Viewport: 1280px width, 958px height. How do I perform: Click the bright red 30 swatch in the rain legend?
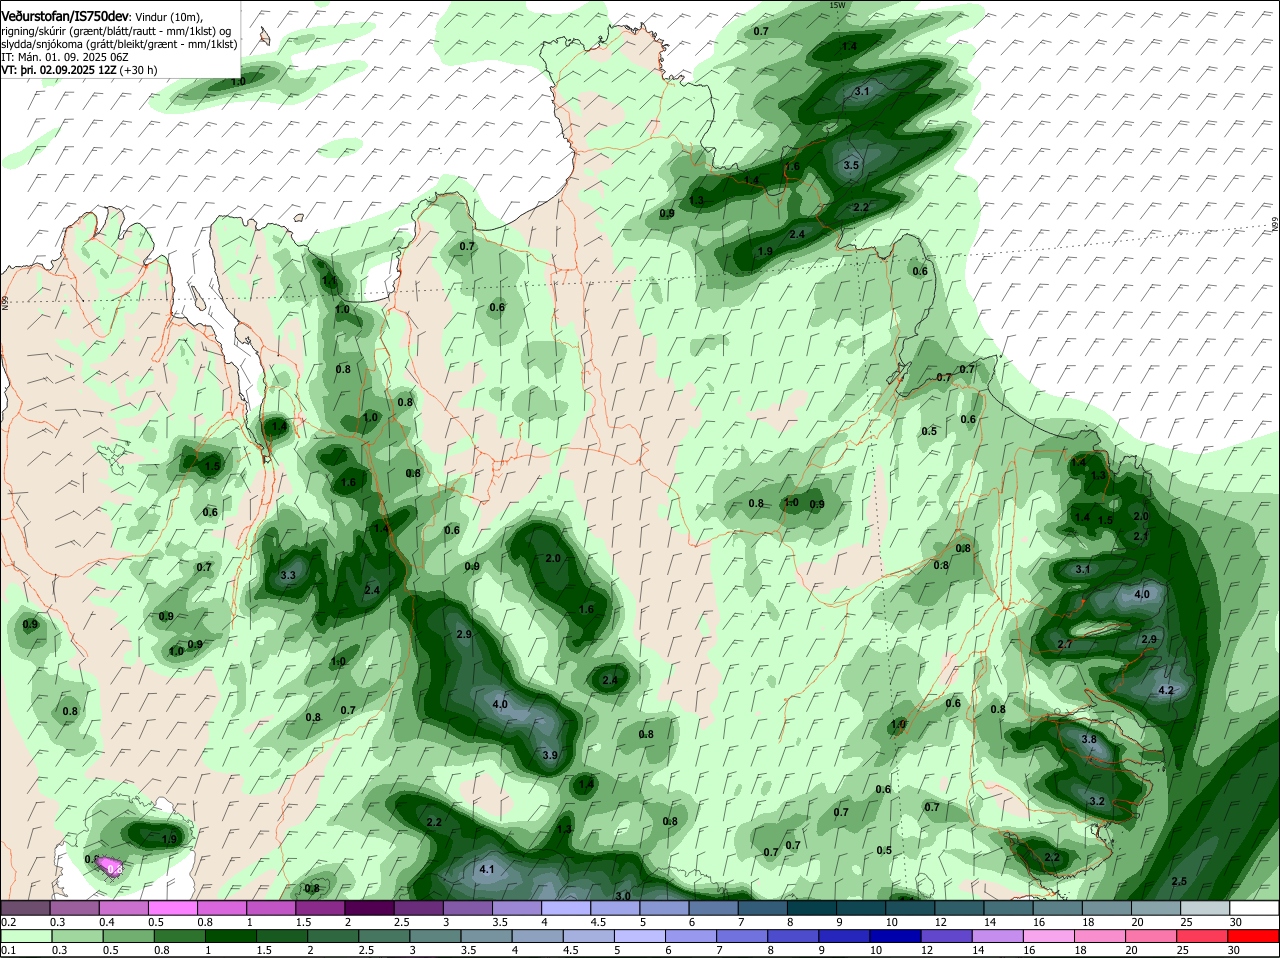[x=1254, y=936]
